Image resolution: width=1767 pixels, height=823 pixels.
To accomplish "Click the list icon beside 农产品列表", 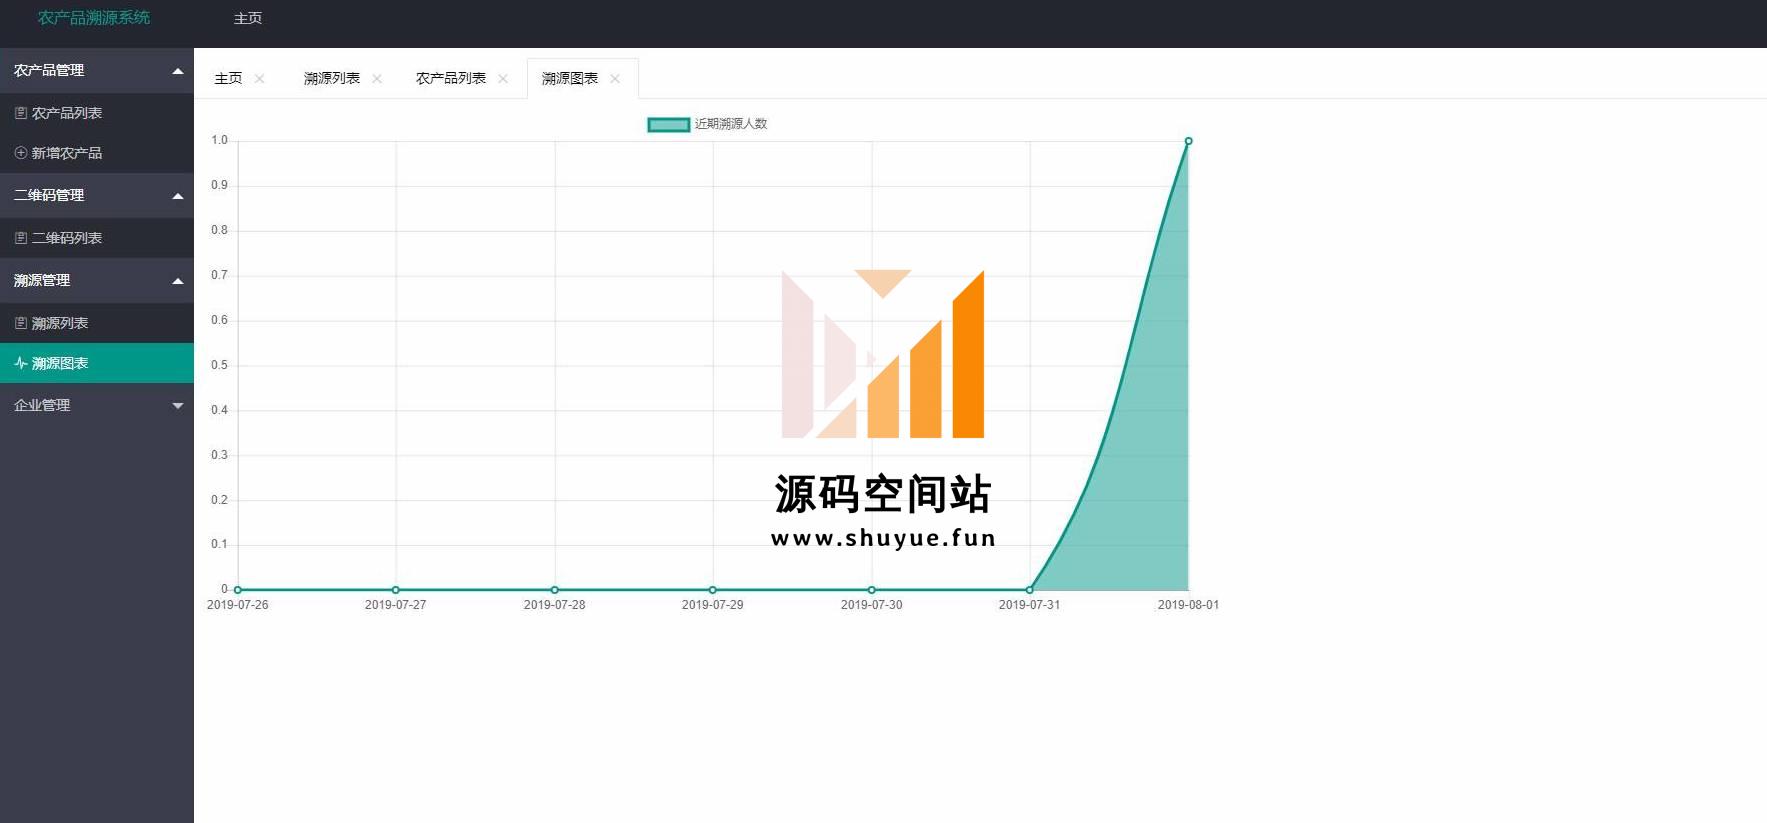I will [20, 113].
